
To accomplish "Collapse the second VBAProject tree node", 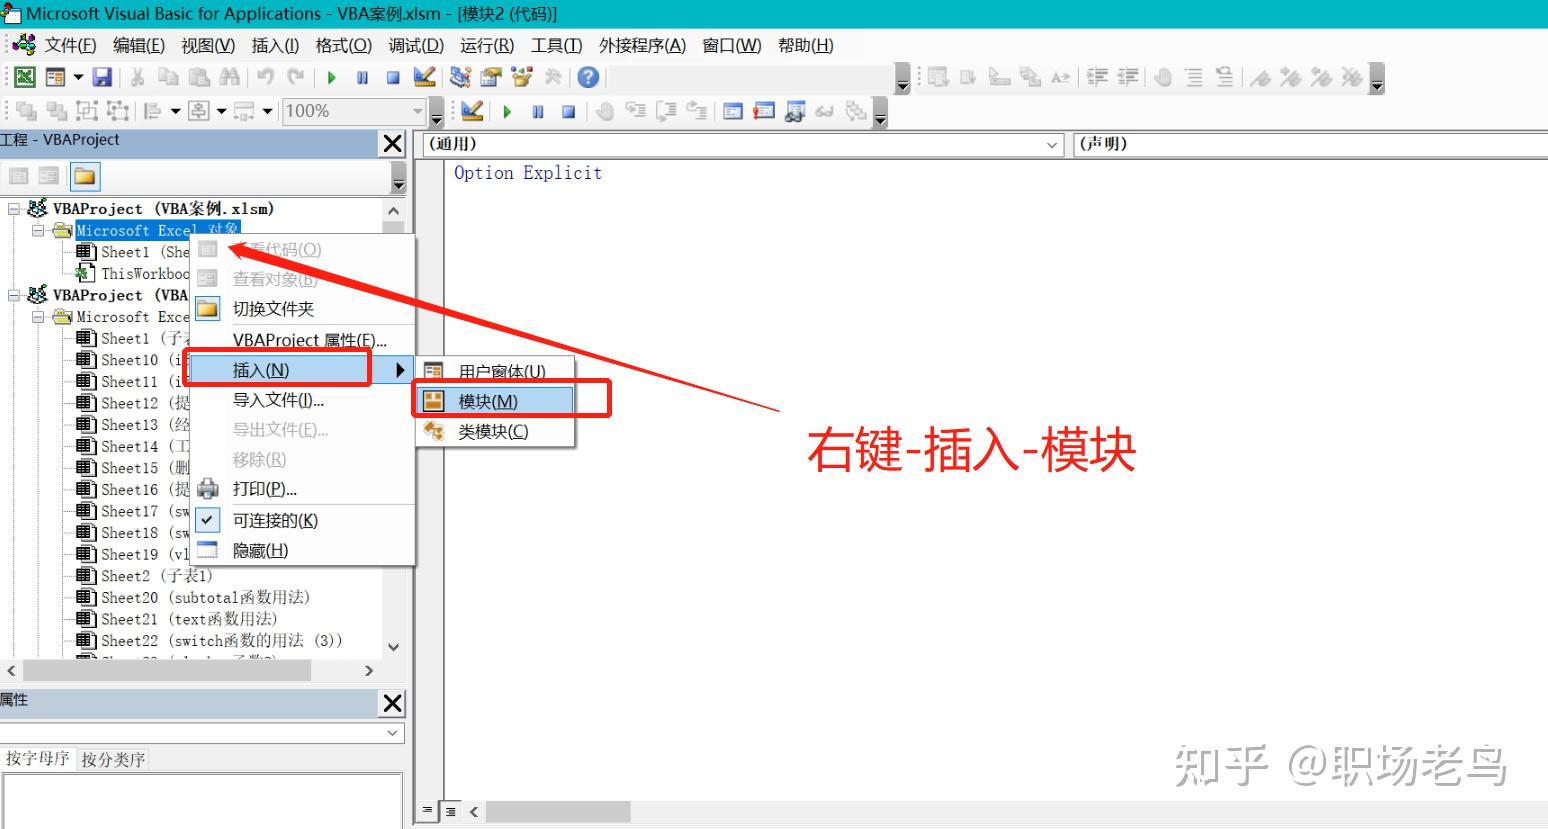I will pos(14,296).
